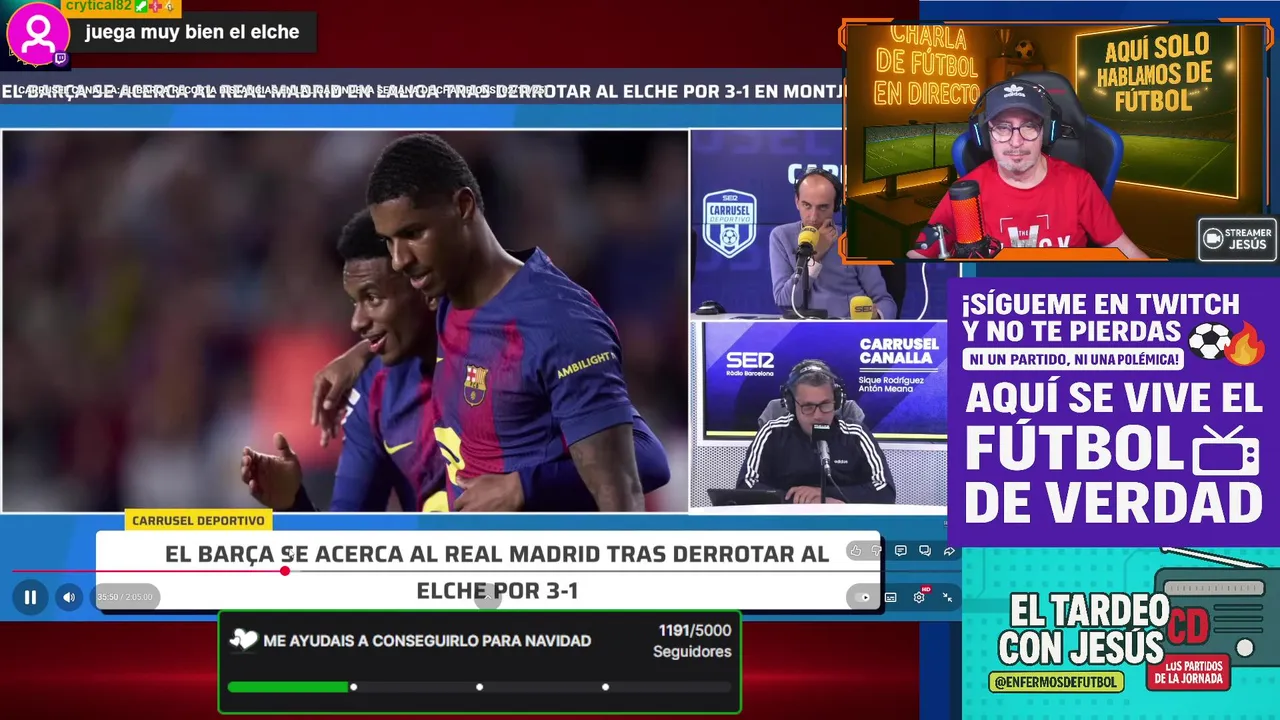The width and height of the screenshot is (1280, 720).
Task: Click the 1191/5000 Seguidores counter
Action: click(x=693, y=641)
